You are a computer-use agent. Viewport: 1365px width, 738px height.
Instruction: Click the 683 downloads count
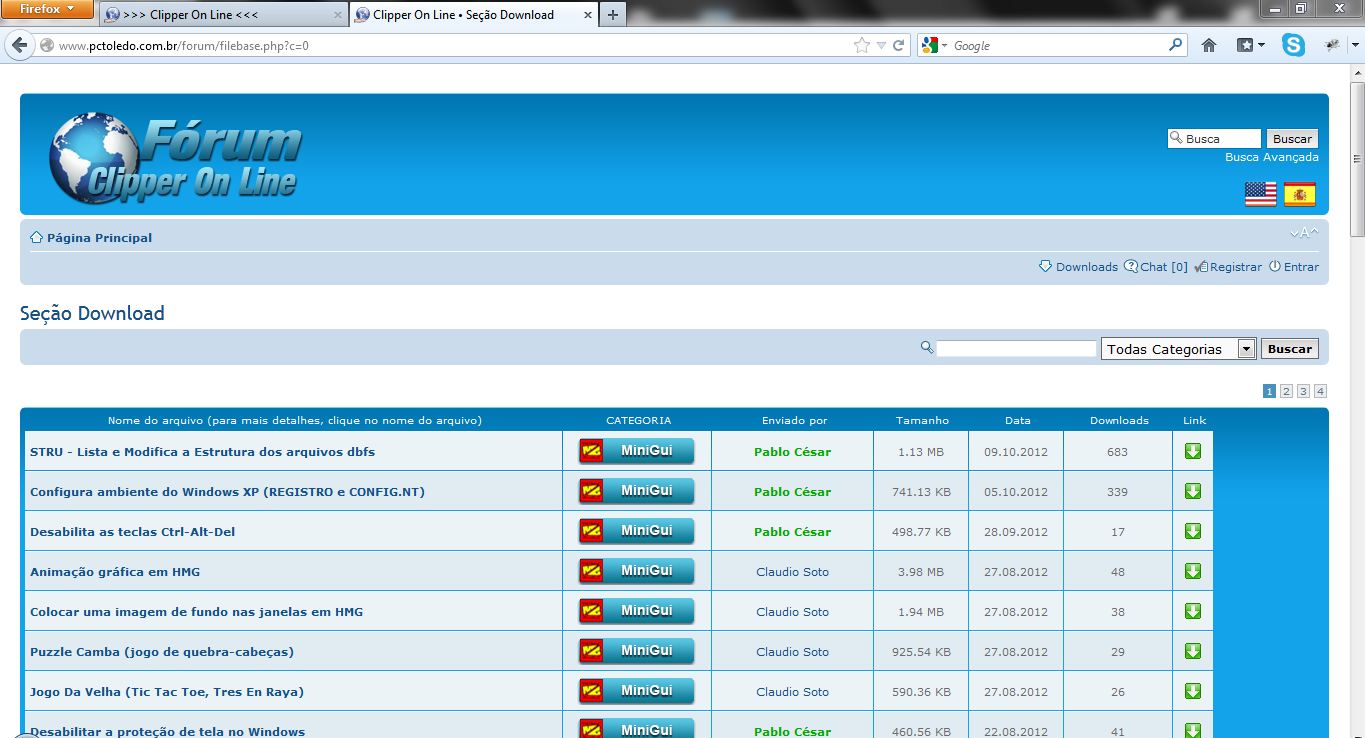click(1117, 452)
